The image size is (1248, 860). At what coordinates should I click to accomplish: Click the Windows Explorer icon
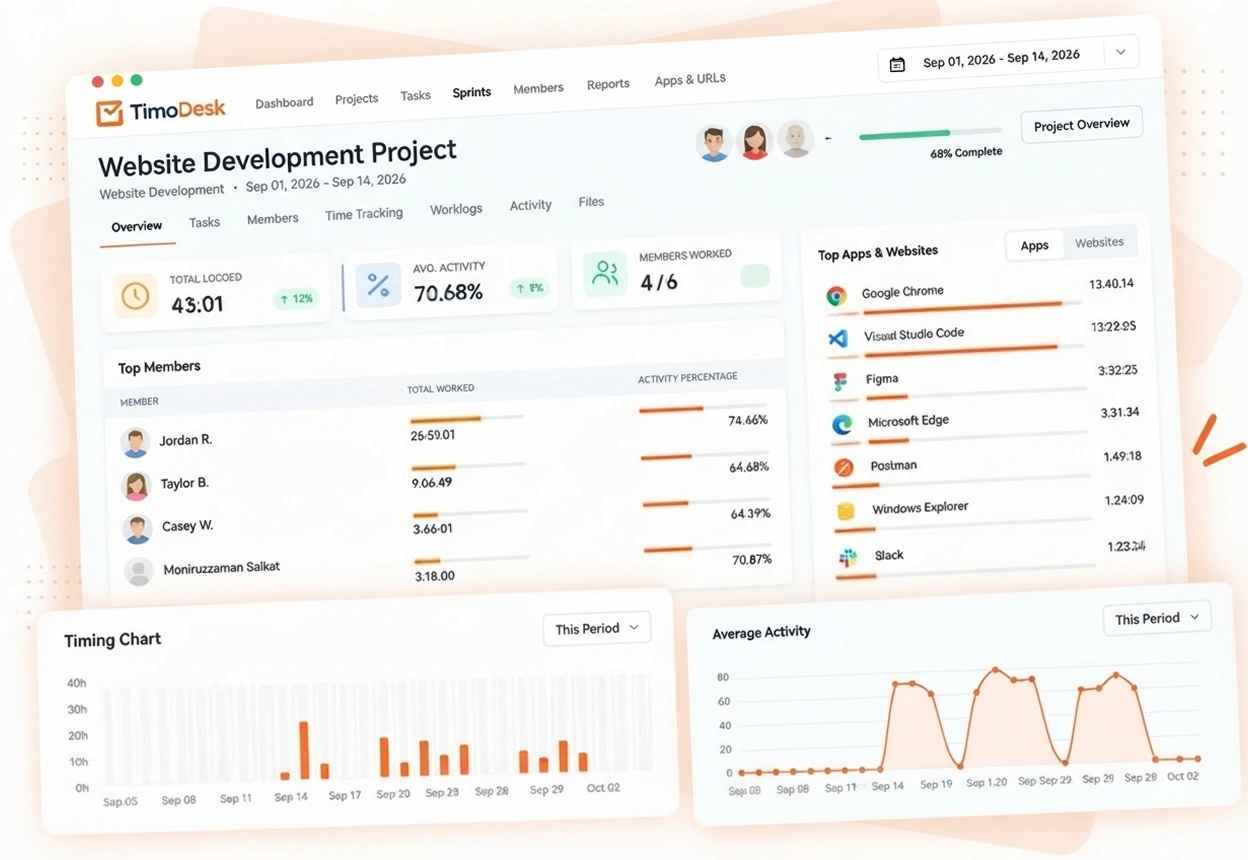846,511
